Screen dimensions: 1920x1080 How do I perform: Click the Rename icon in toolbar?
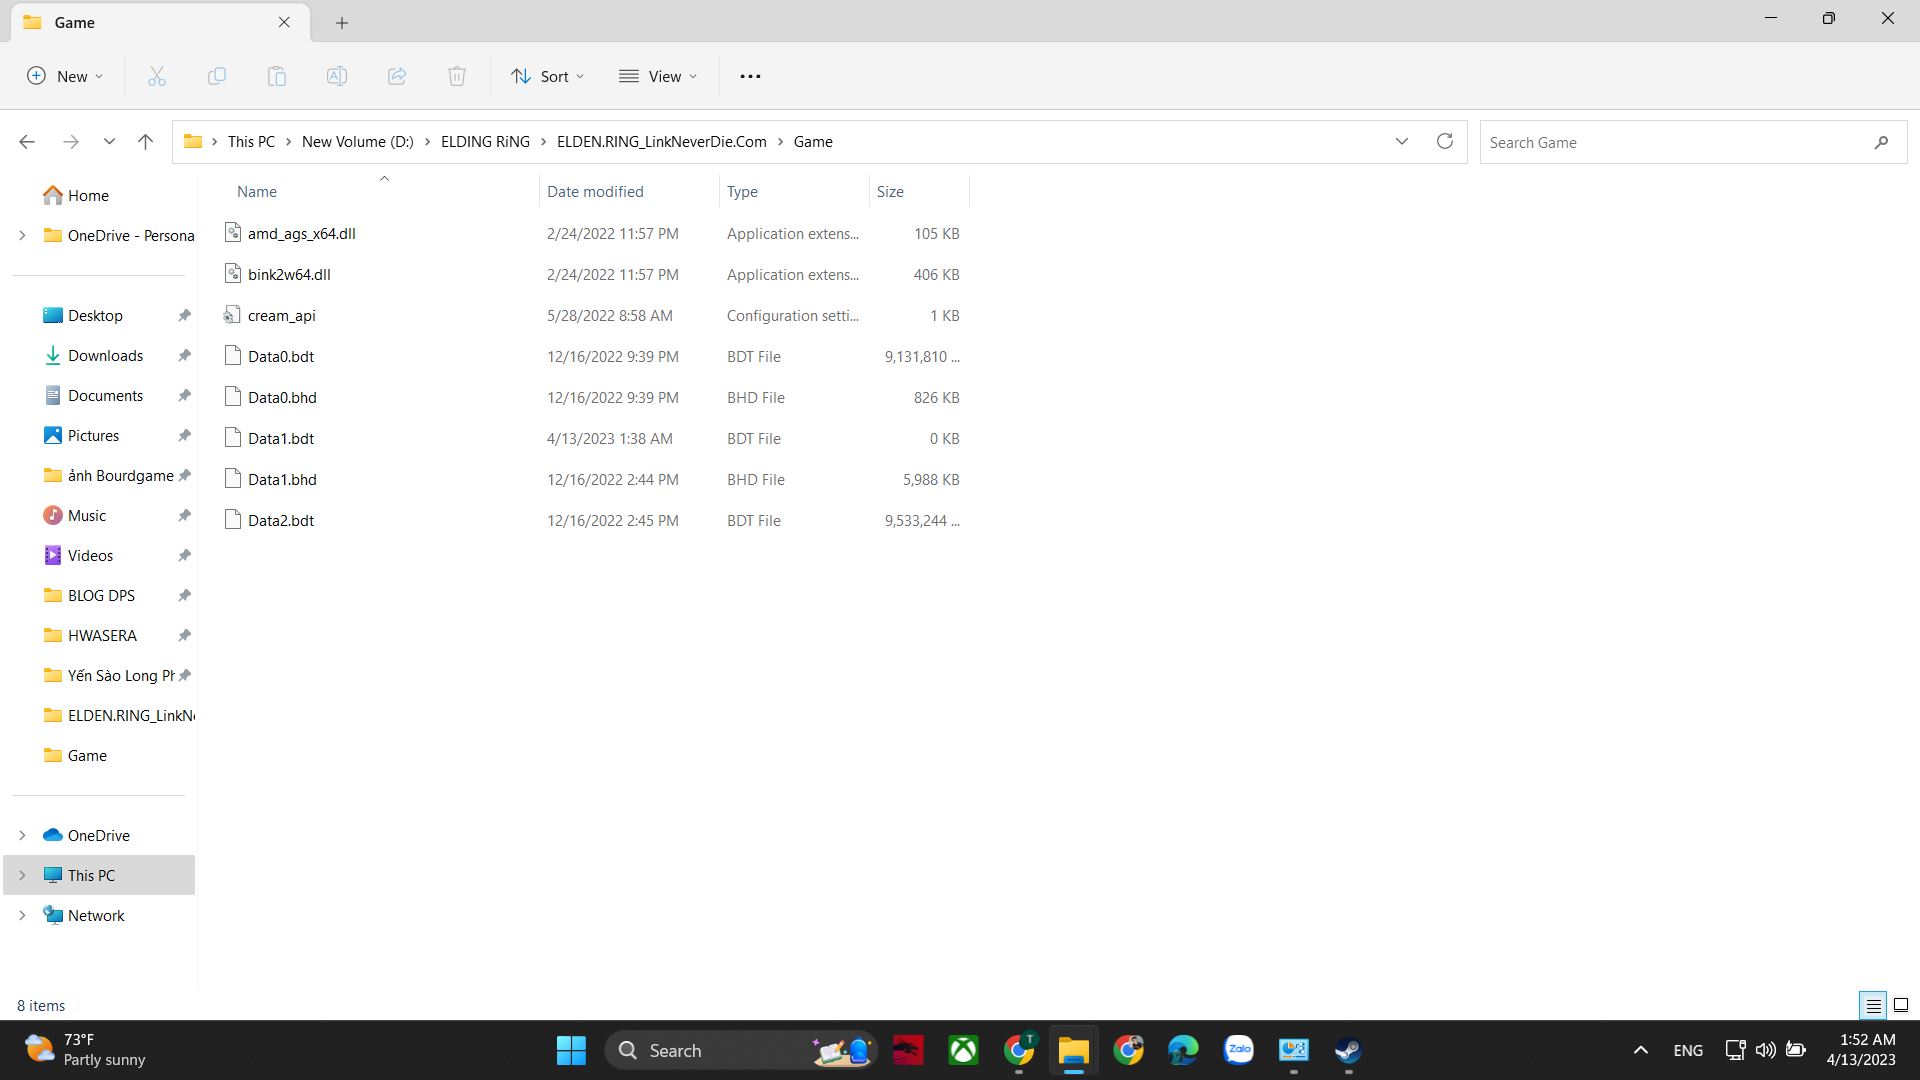point(337,76)
